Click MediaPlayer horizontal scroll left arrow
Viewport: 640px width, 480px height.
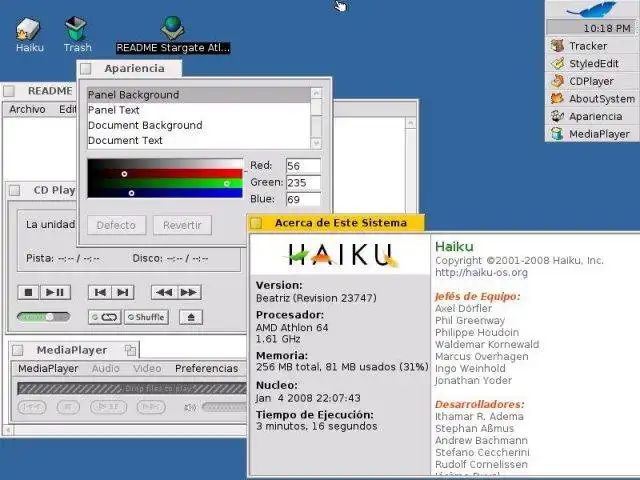coord(8,430)
